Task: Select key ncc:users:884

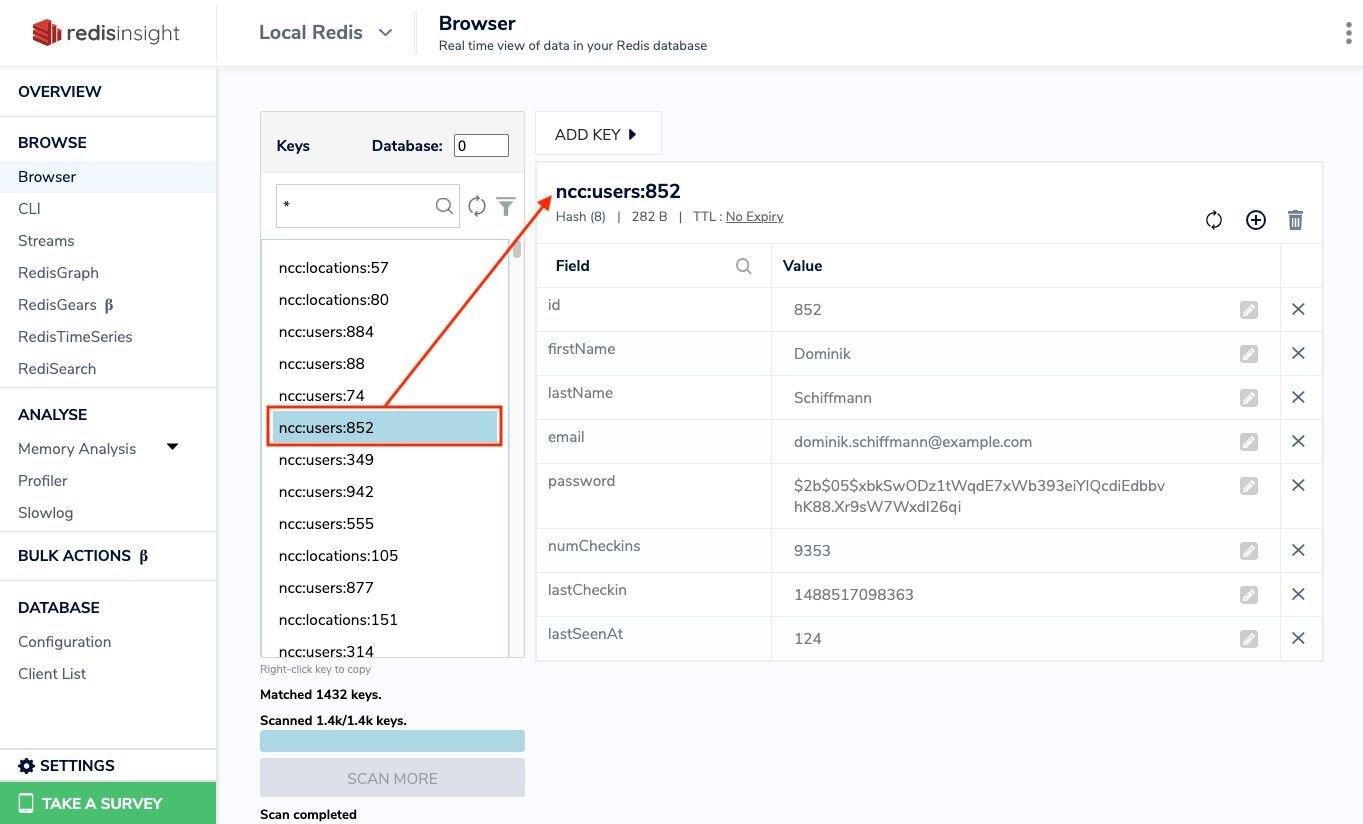Action: coord(326,332)
